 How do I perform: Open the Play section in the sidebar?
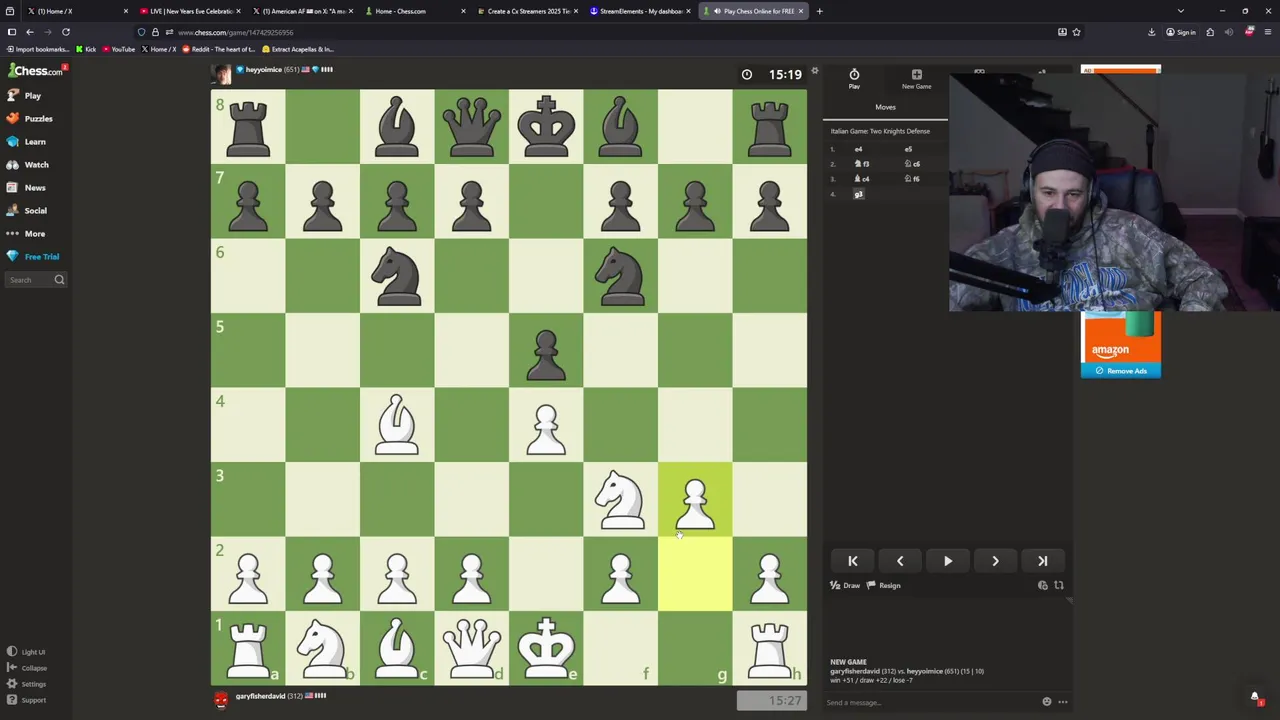coord(24,96)
